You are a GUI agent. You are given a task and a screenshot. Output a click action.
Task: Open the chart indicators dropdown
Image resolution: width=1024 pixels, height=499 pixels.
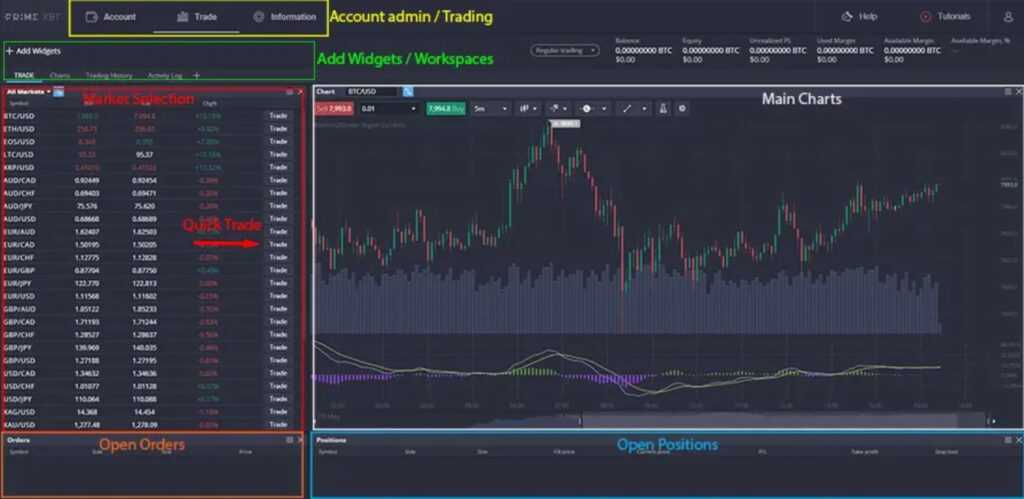pos(558,108)
